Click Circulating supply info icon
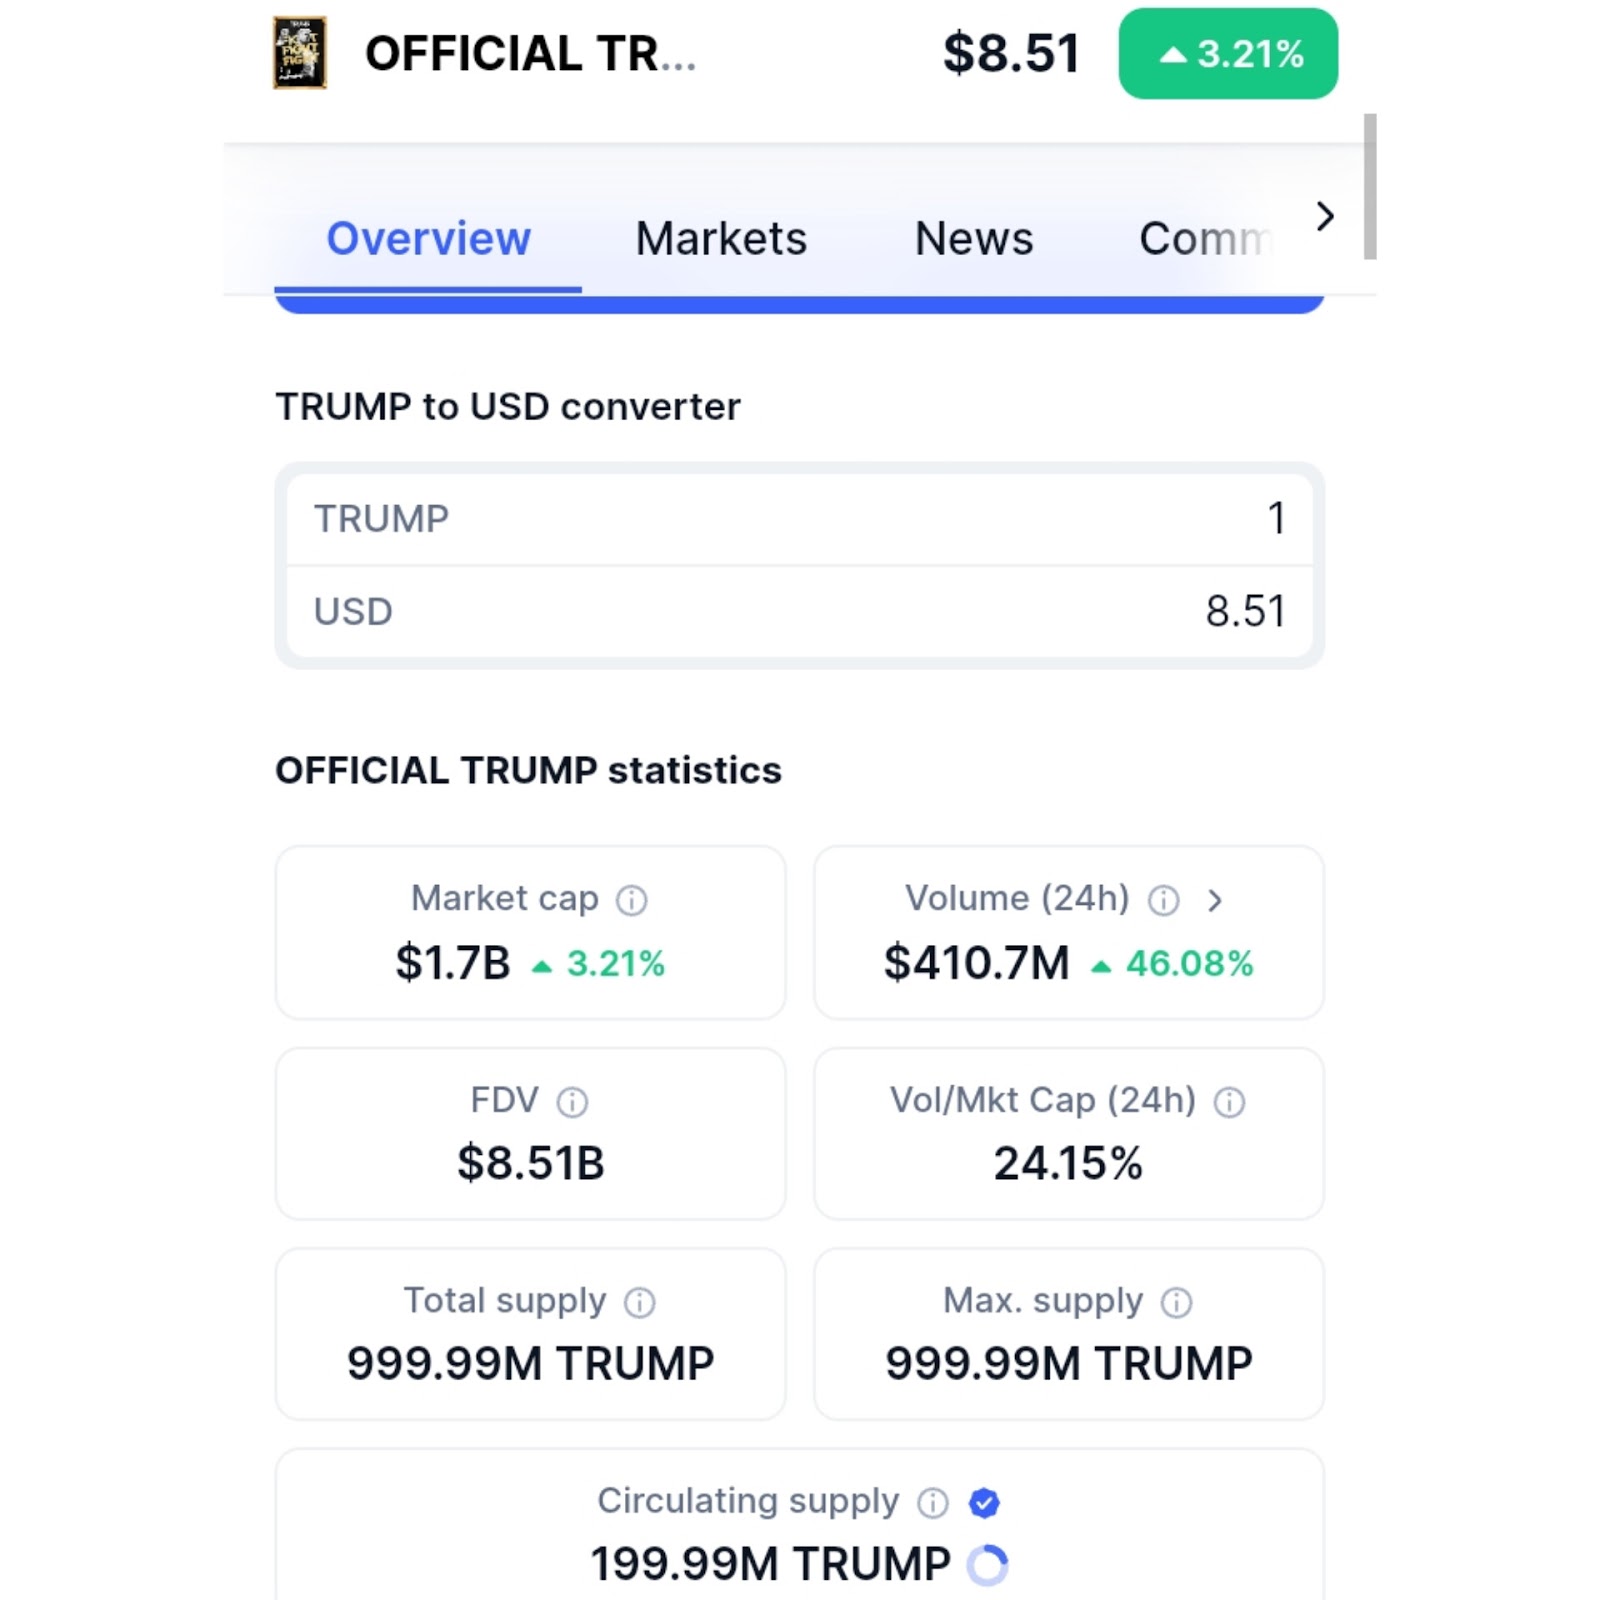This screenshot has height=1600, width=1600. tap(933, 1502)
